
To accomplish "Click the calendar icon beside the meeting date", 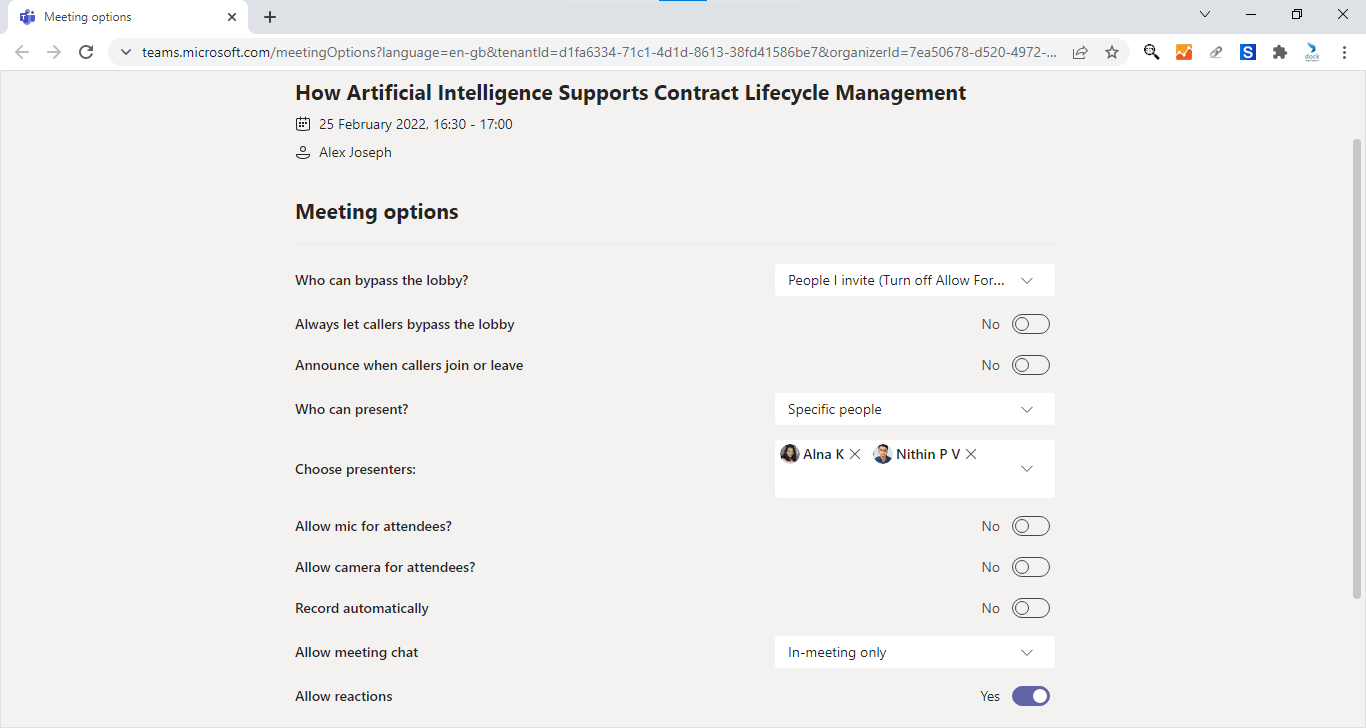I will [x=303, y=124].
